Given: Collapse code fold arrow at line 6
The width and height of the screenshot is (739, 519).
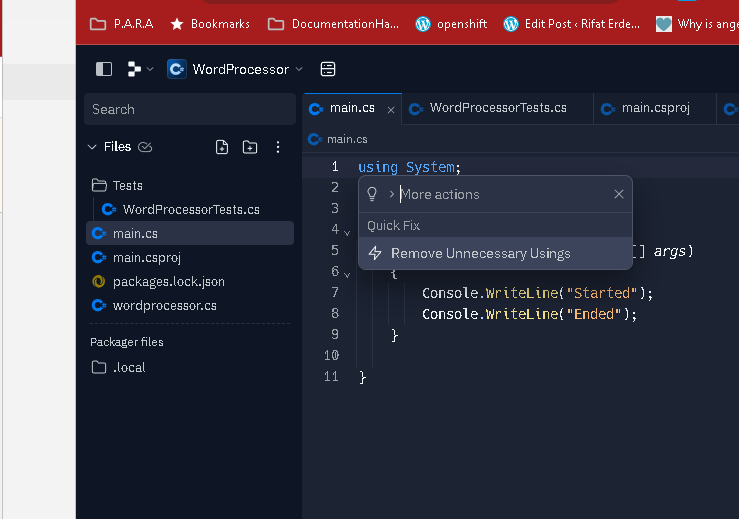Looking at the screenshot, I should 347,275.
